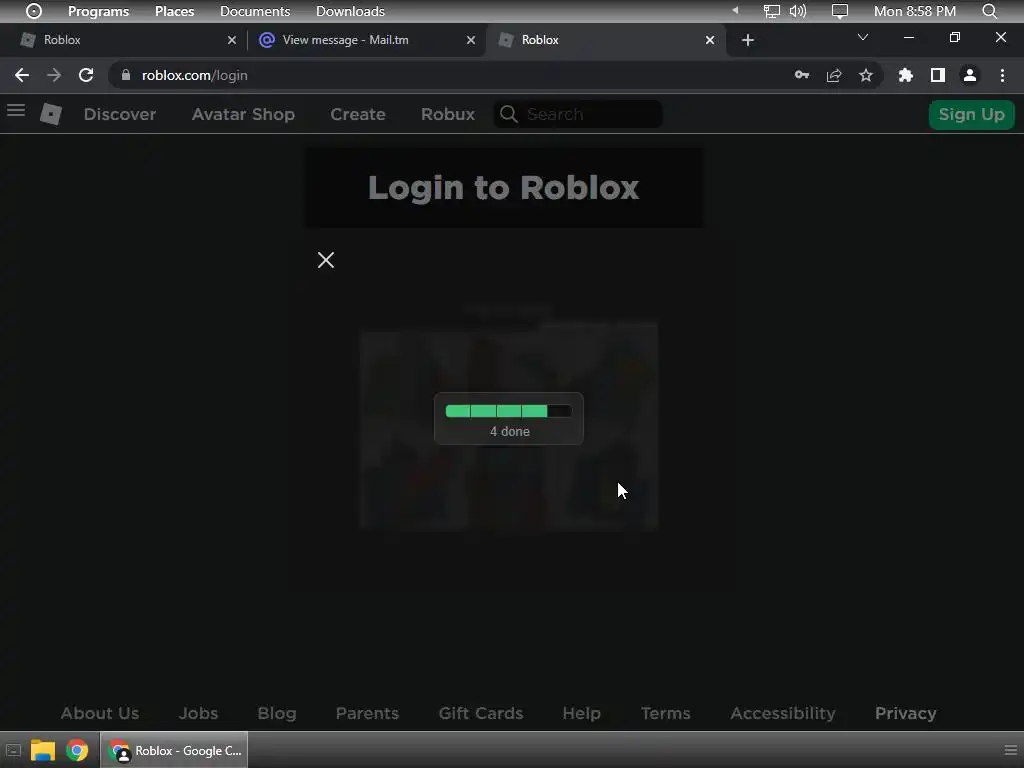Click the share page icon in address bar
Viewport: 1024px width, 768px height.
click(834, 75)
